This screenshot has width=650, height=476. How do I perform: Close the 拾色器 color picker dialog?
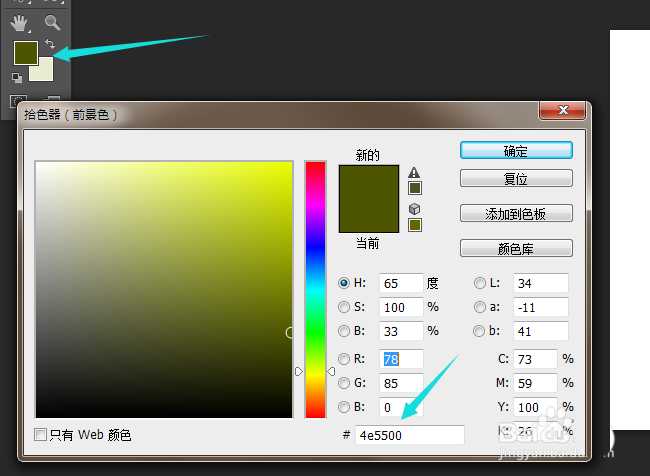[563, 110]
